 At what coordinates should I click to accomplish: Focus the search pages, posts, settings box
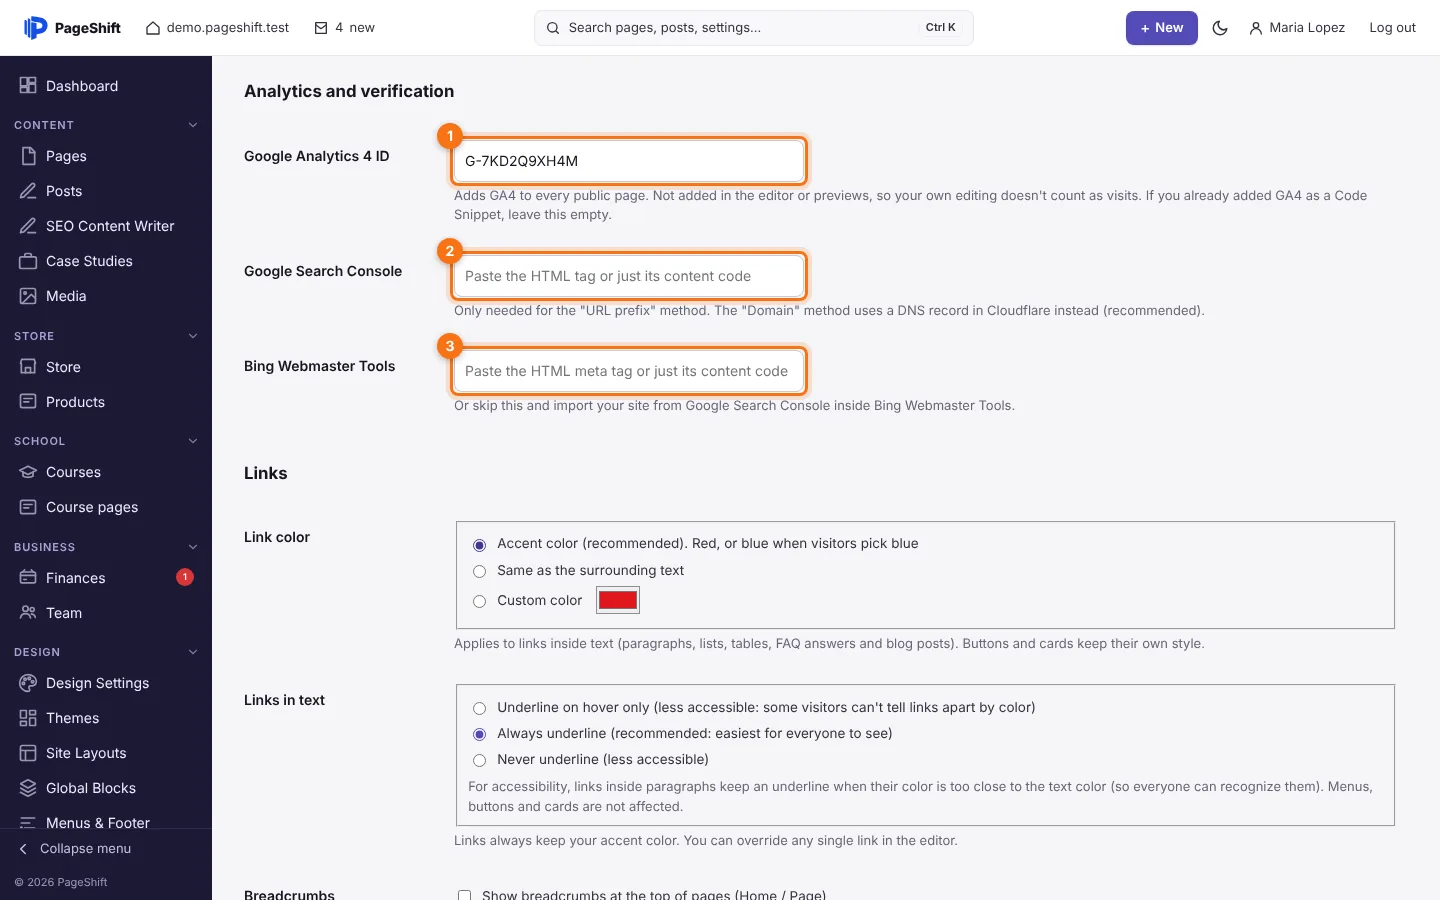754,28
